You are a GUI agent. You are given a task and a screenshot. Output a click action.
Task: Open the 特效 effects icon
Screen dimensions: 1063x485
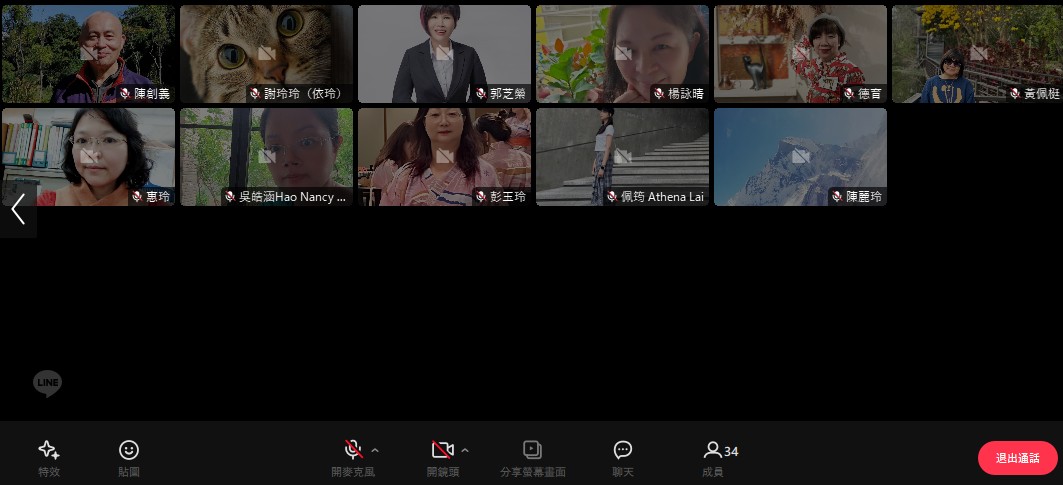point(49,450)
